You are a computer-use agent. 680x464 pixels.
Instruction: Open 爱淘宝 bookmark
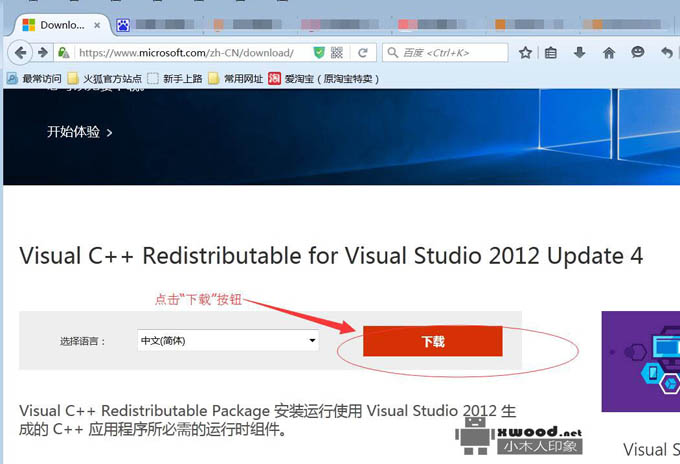[x=324, y=78]
